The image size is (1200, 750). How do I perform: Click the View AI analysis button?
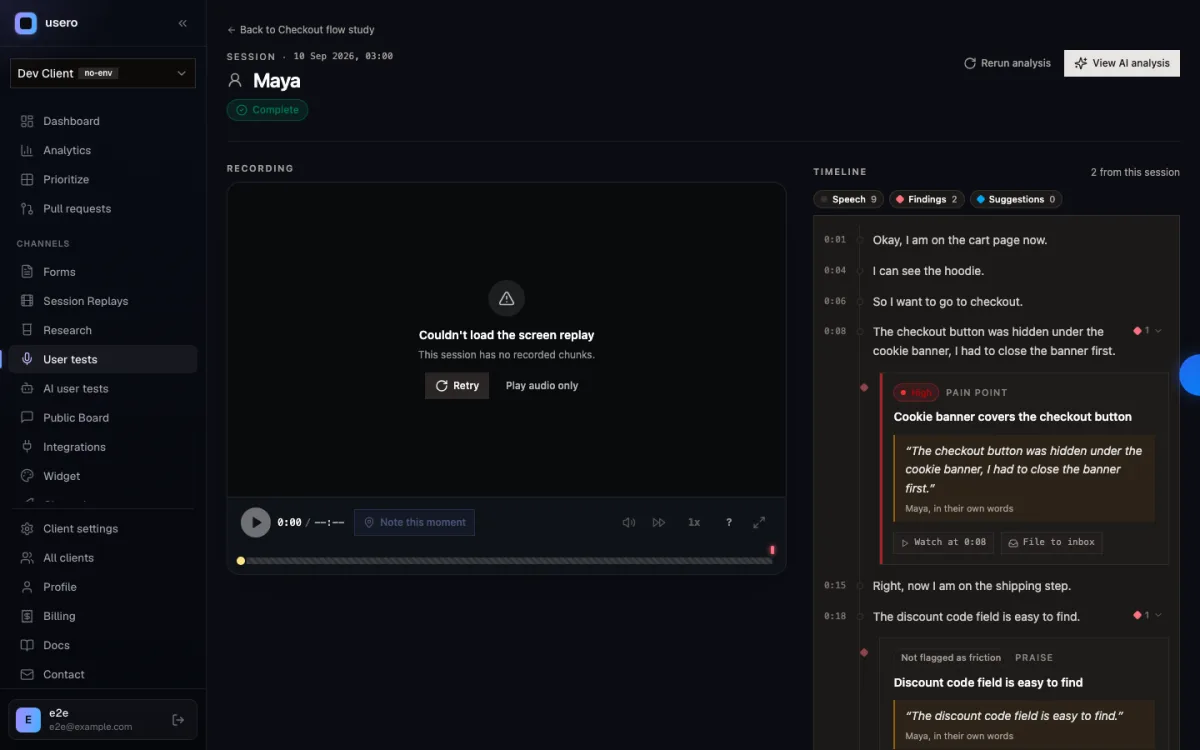click(x=1122, y=63)
